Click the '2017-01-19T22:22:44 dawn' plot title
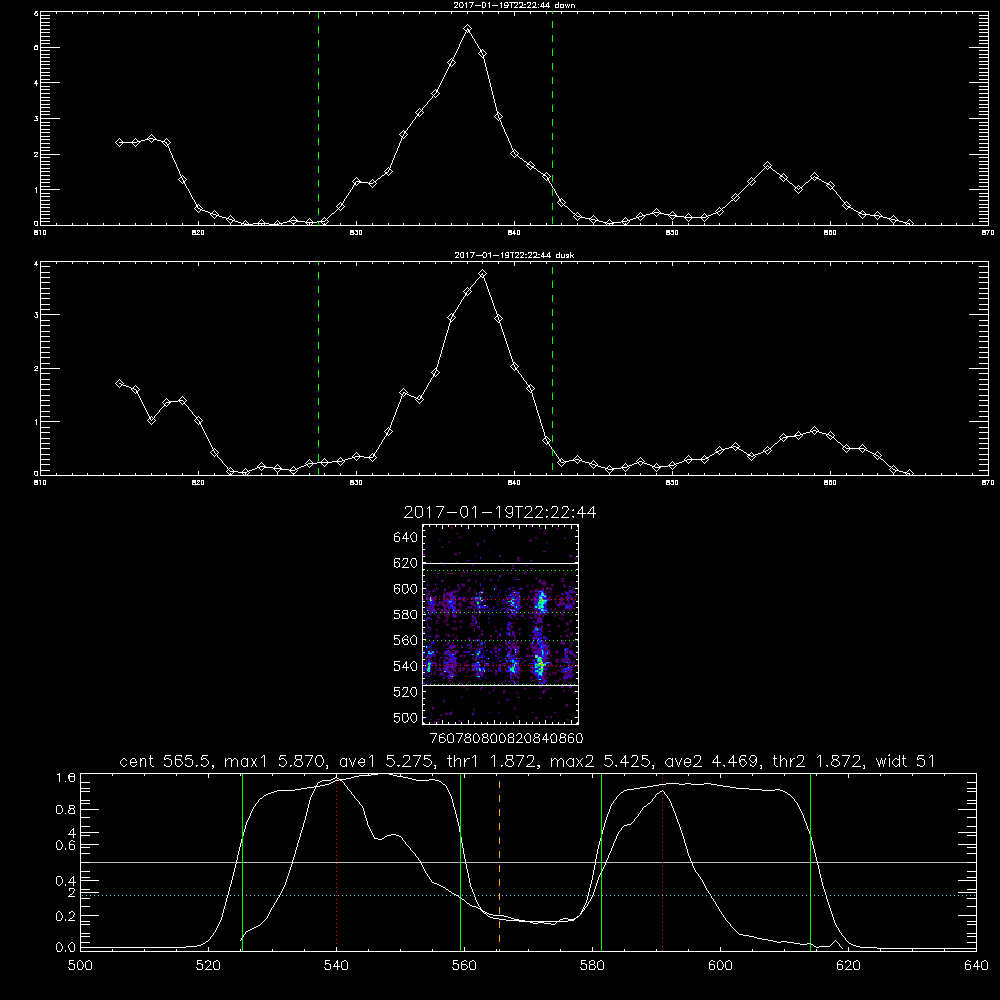The height and width of the screenshot is (1000, 1000). tap(514, 5)
